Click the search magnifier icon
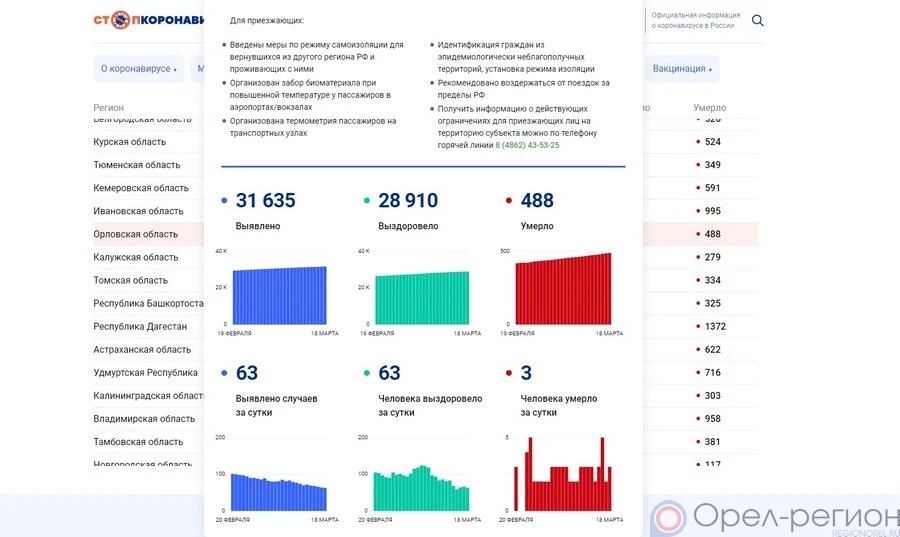This screenshot has width=900, height=537. (757, 21)
